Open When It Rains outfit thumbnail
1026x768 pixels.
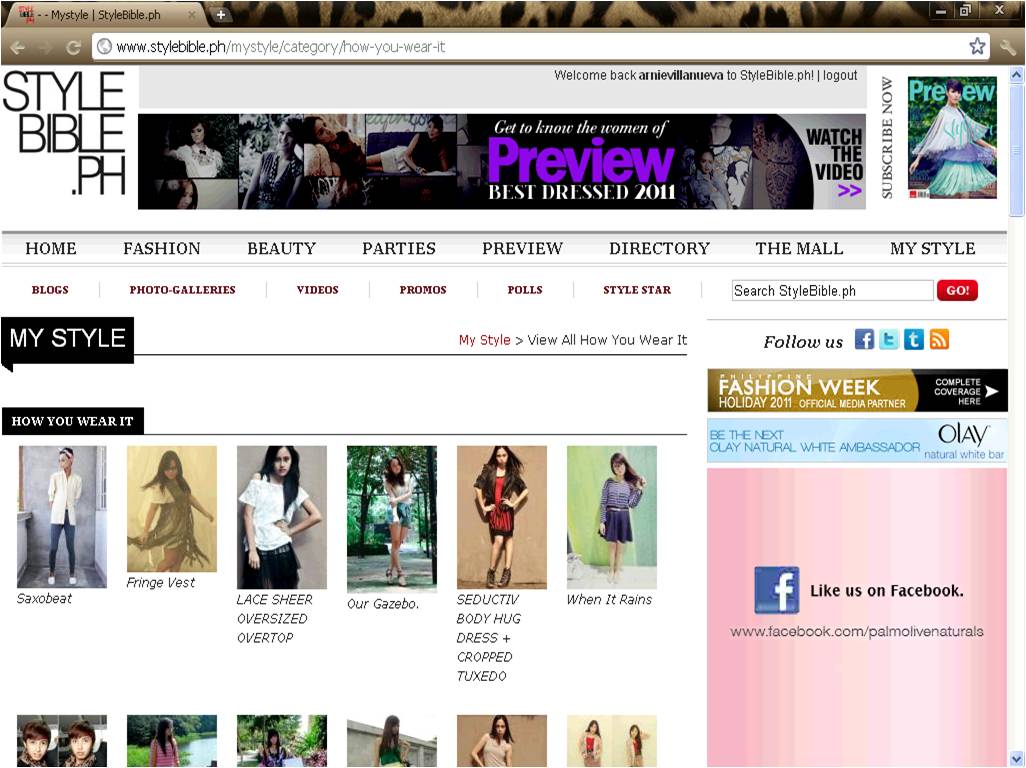point(611,517)
